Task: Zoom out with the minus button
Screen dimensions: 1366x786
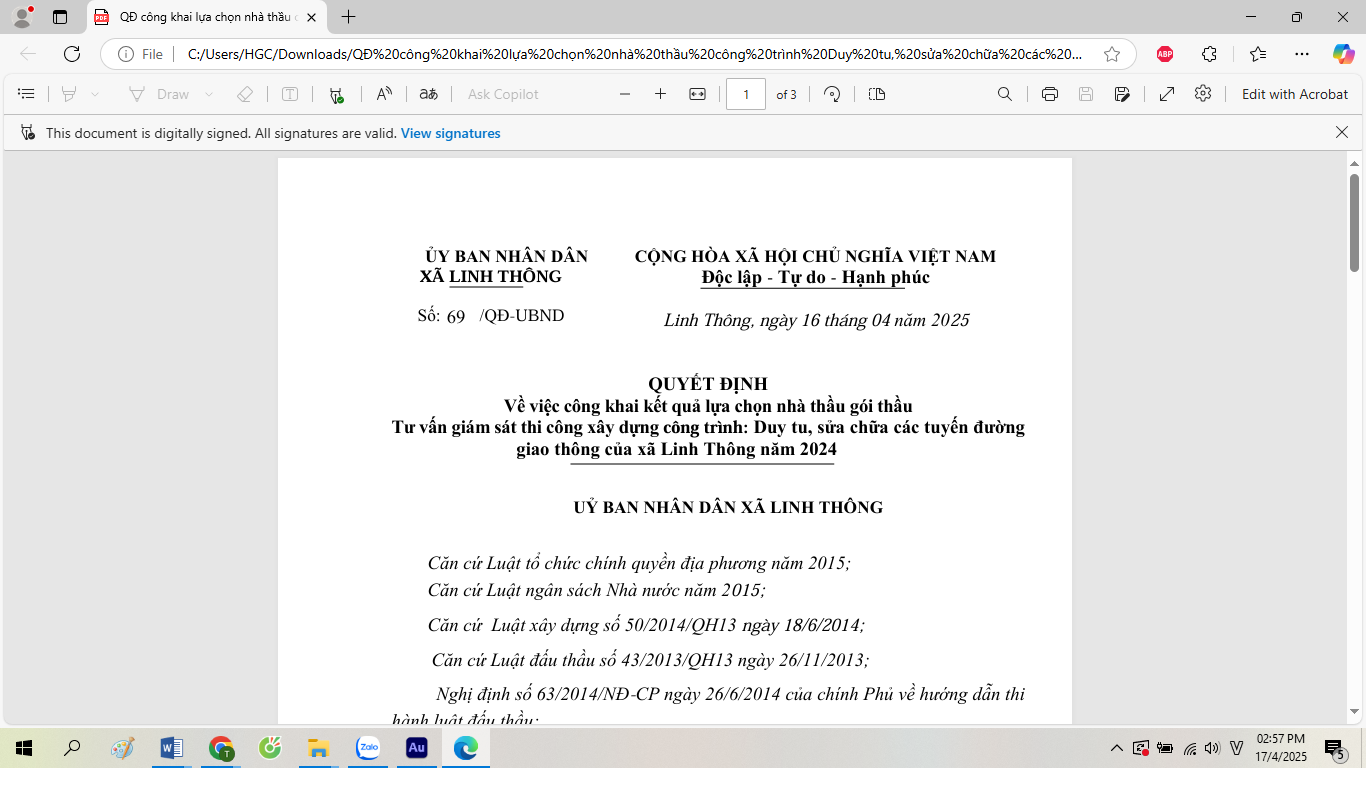Action: point(625,94)
